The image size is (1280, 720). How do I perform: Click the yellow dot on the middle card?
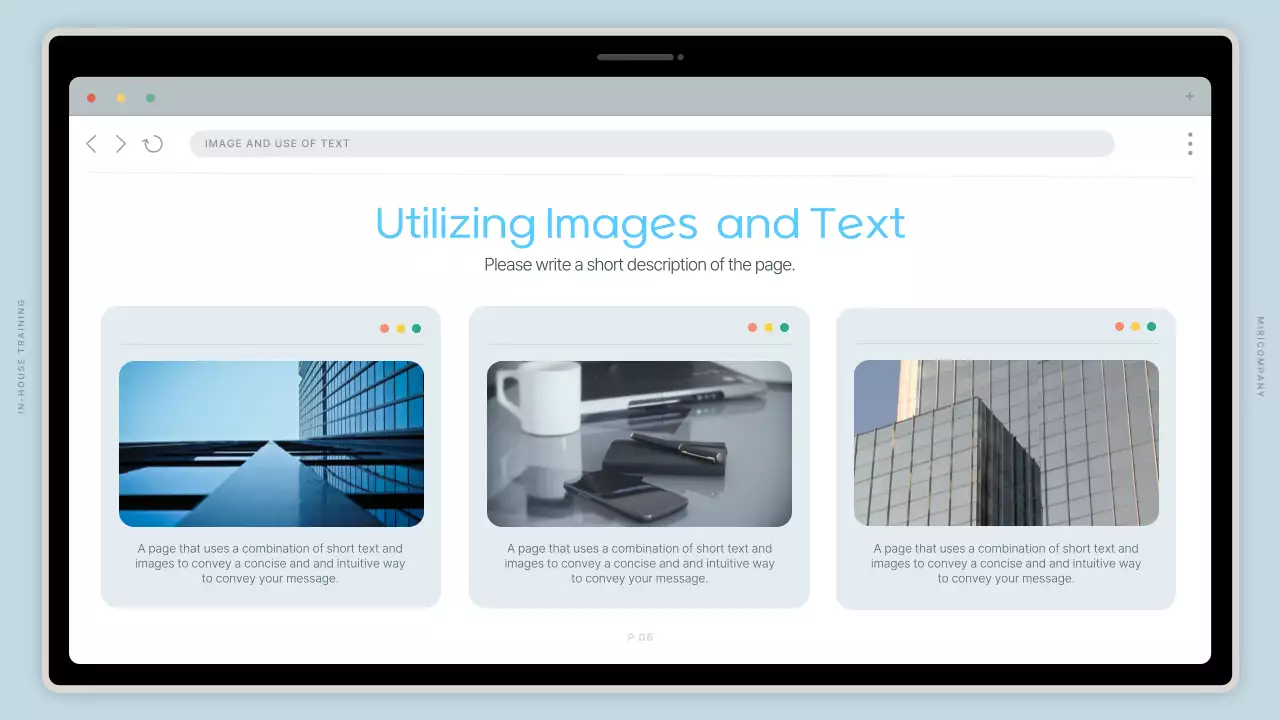768,328
